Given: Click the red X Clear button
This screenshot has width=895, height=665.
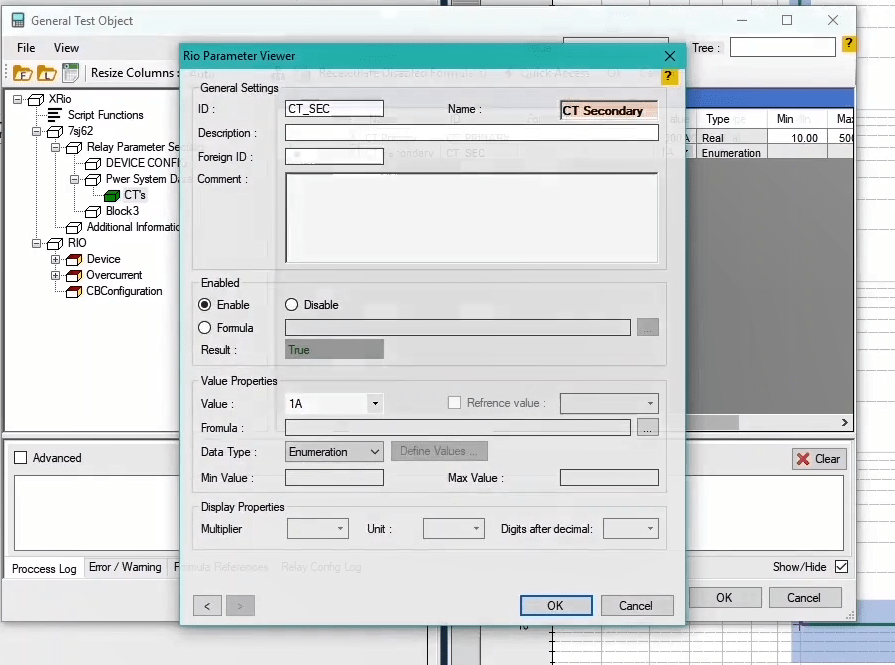Looking at the screenshot, I should 819,459.
